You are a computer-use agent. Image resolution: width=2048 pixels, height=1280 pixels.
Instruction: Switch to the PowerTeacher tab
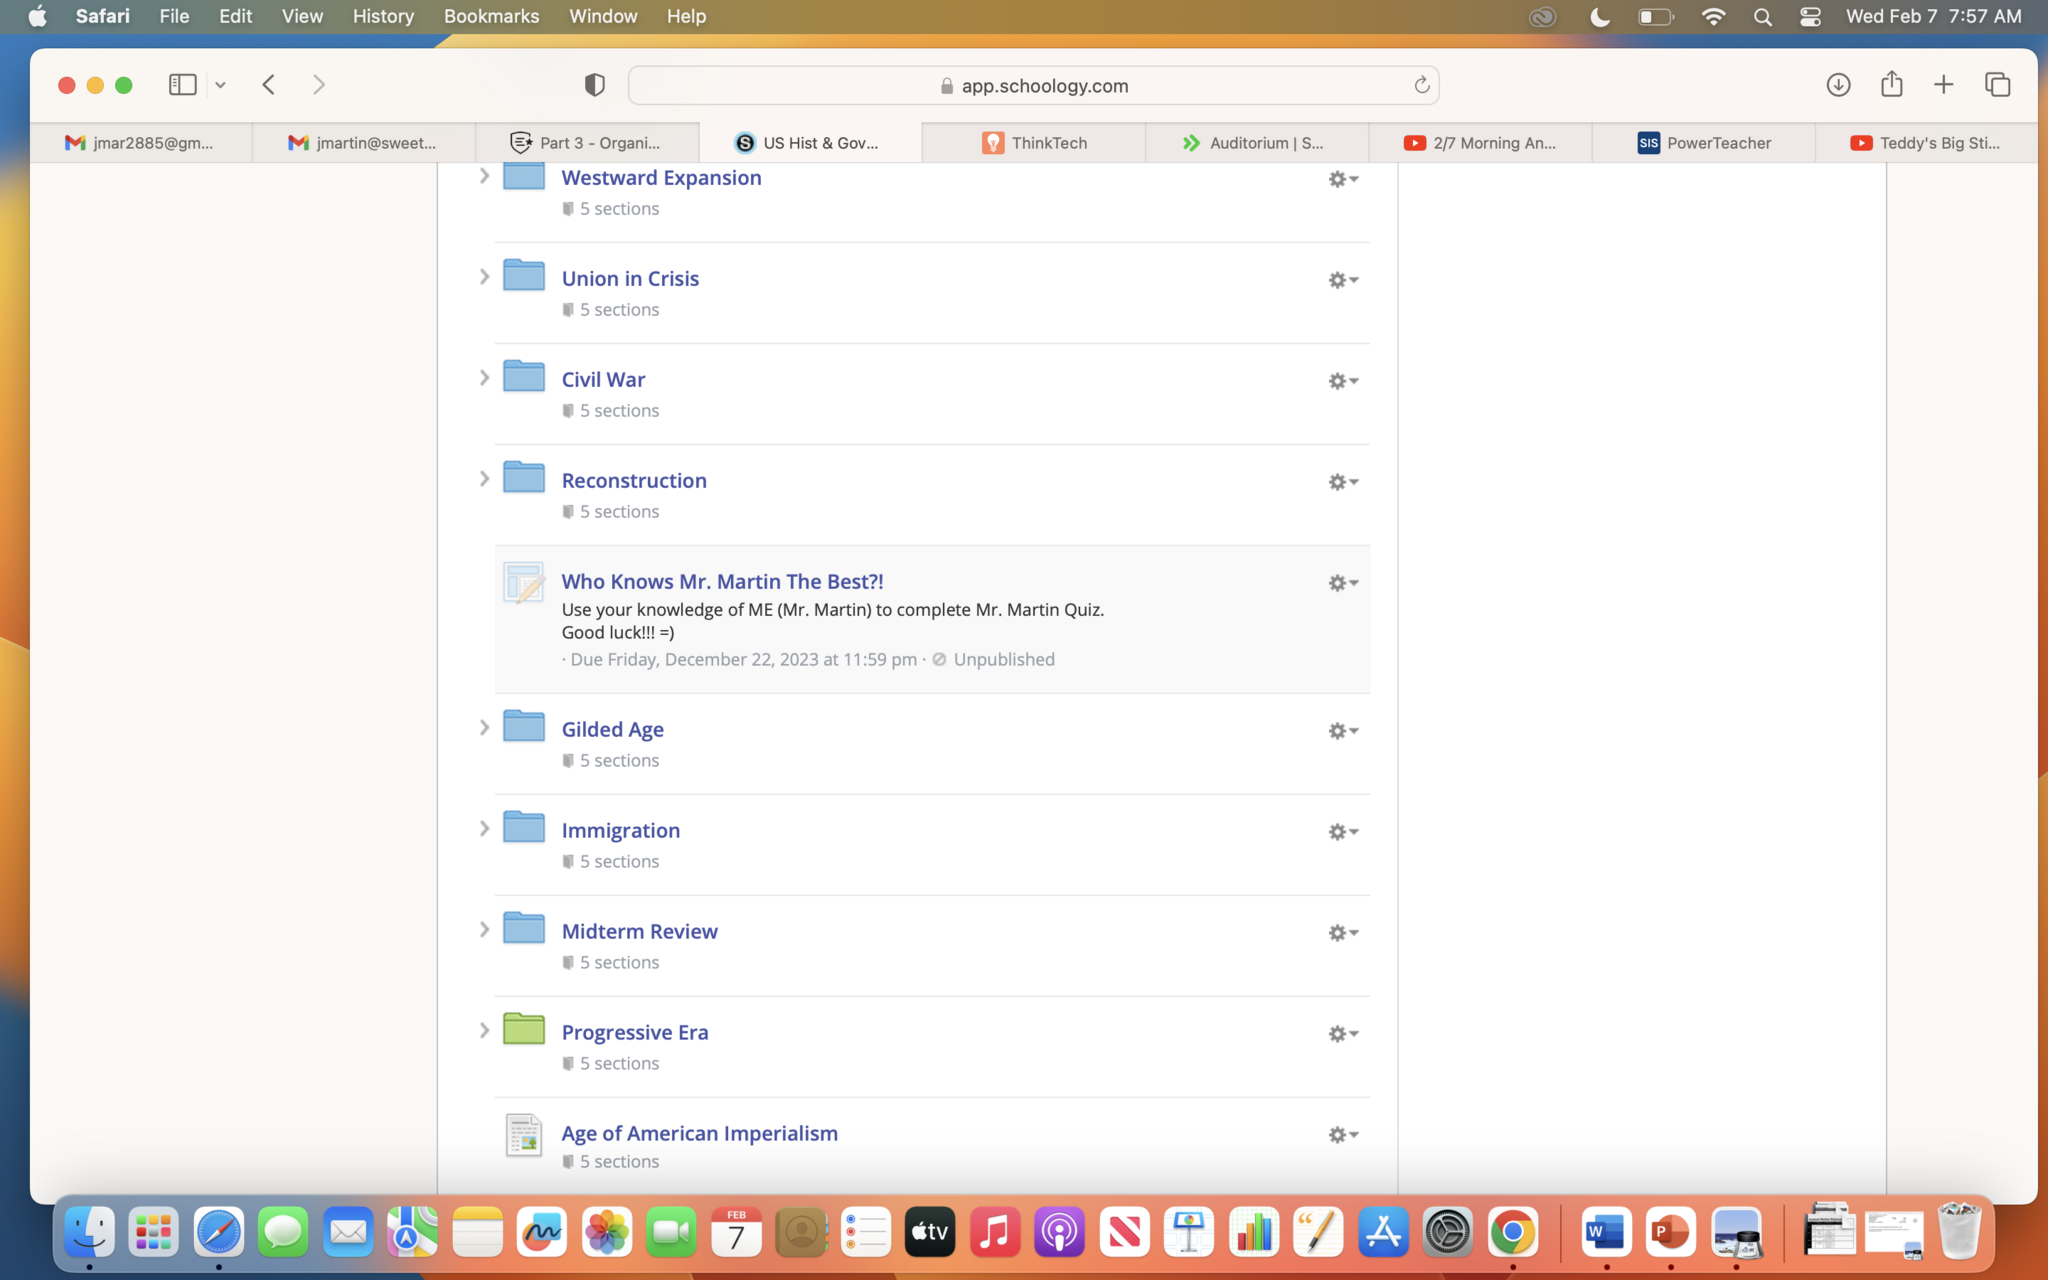1704,143
